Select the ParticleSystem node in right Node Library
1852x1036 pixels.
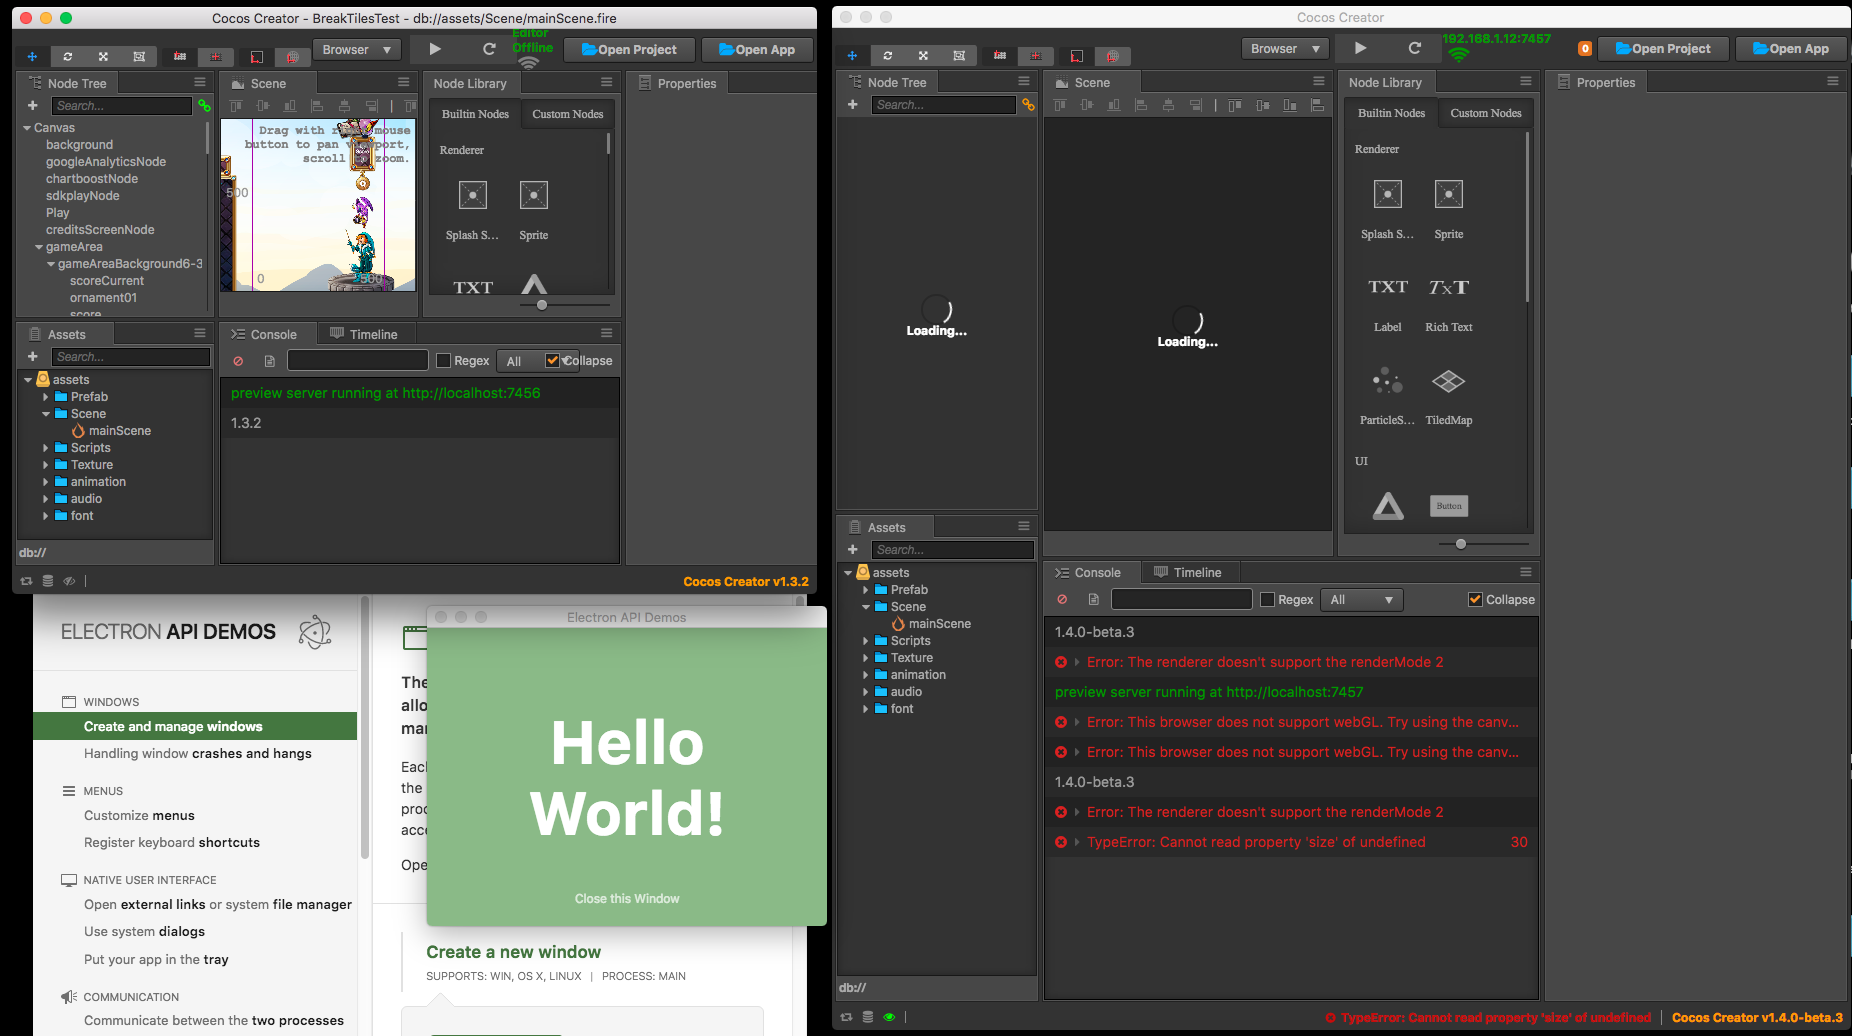1387,397
